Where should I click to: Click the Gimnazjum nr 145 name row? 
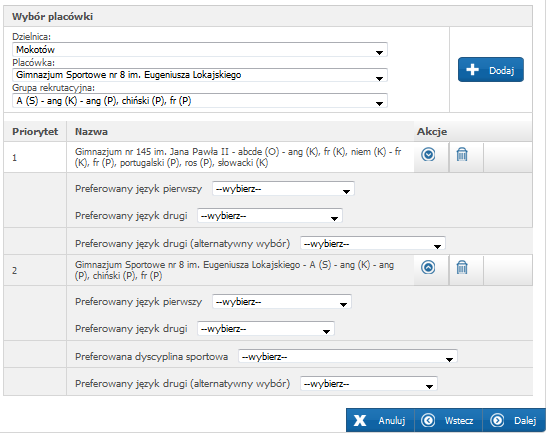click(240, 157)
